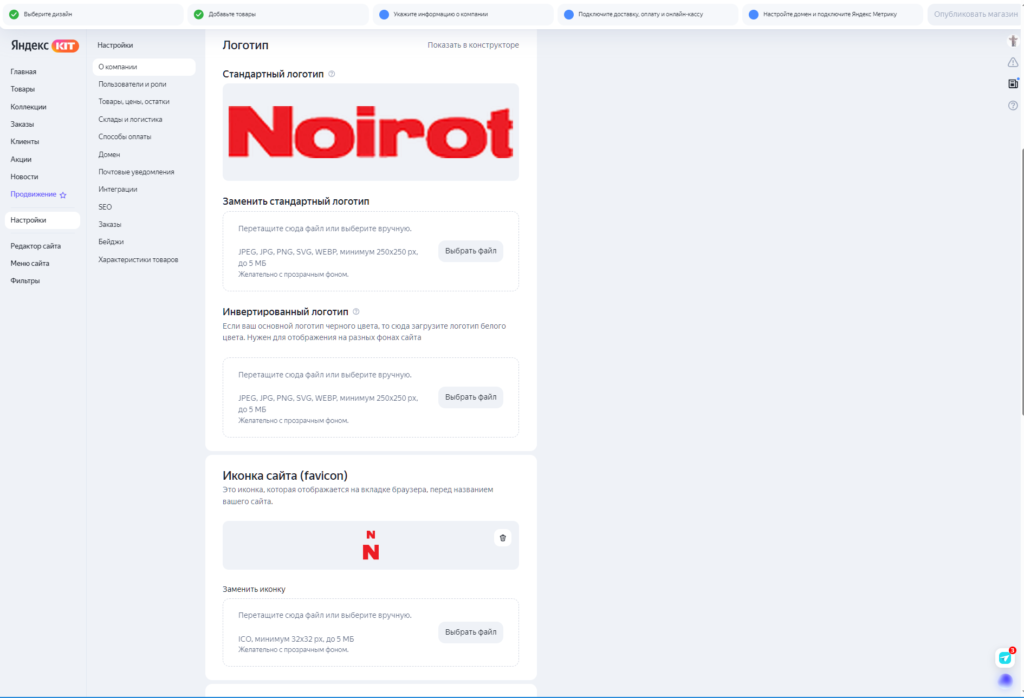Click the 'Иконка сайта (favicon)' heading
1024x698 pixels.
(x=285, y=475)
